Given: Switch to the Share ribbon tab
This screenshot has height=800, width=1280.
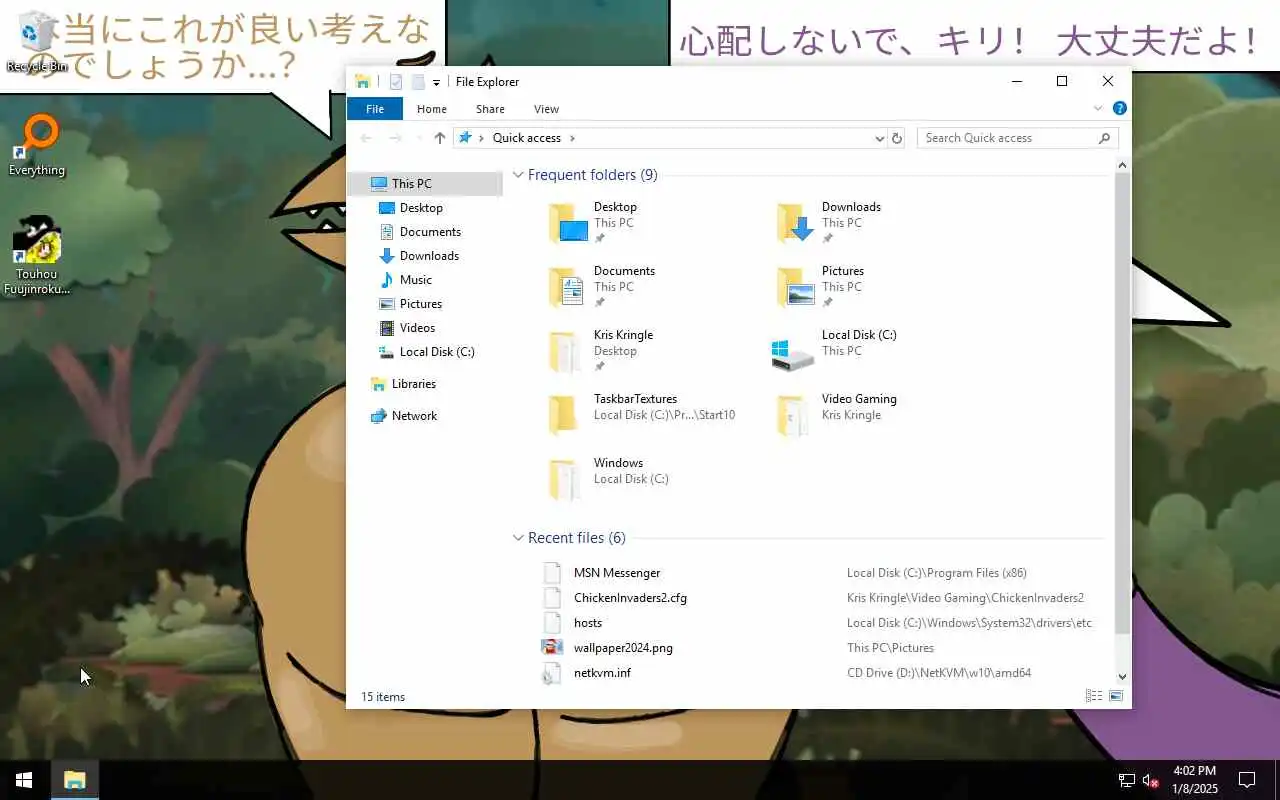Looking at the screenshot, I should coord(490,109).
